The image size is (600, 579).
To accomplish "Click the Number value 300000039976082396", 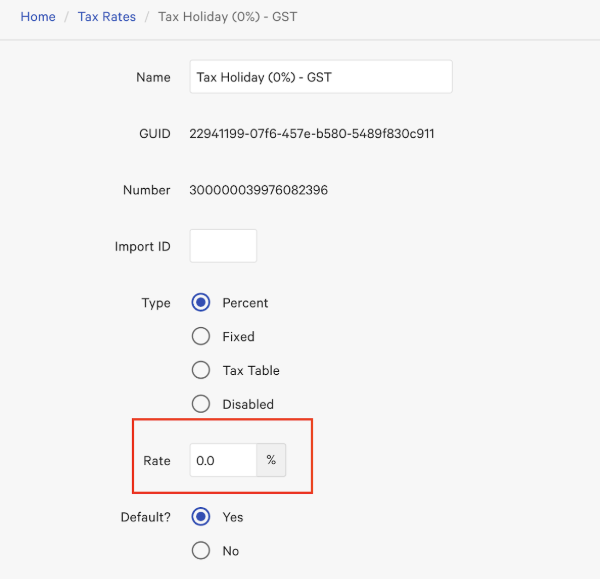I will click(258, 190).
